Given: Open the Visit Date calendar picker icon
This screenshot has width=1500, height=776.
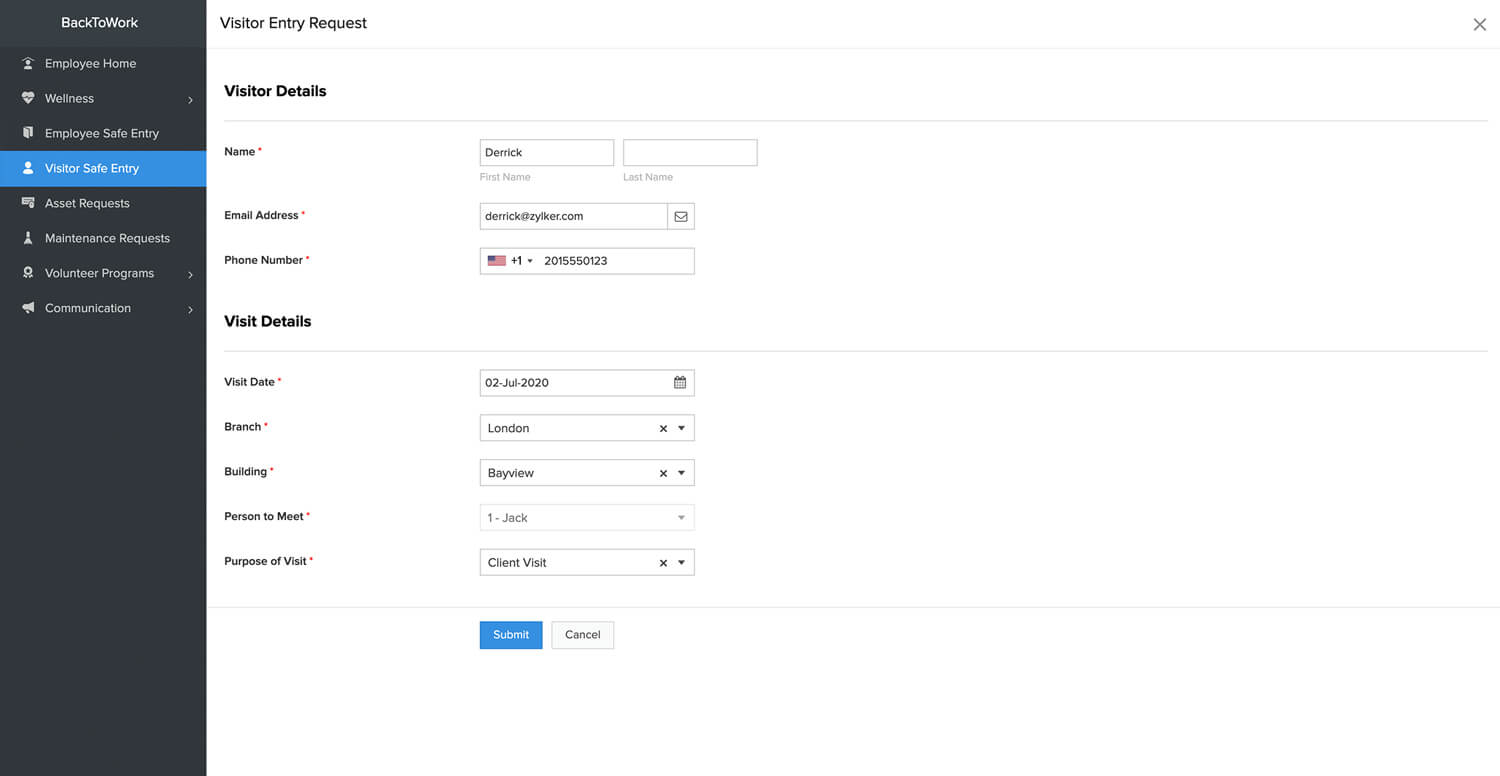Looking at the screenshot, I should coord(680,382).
